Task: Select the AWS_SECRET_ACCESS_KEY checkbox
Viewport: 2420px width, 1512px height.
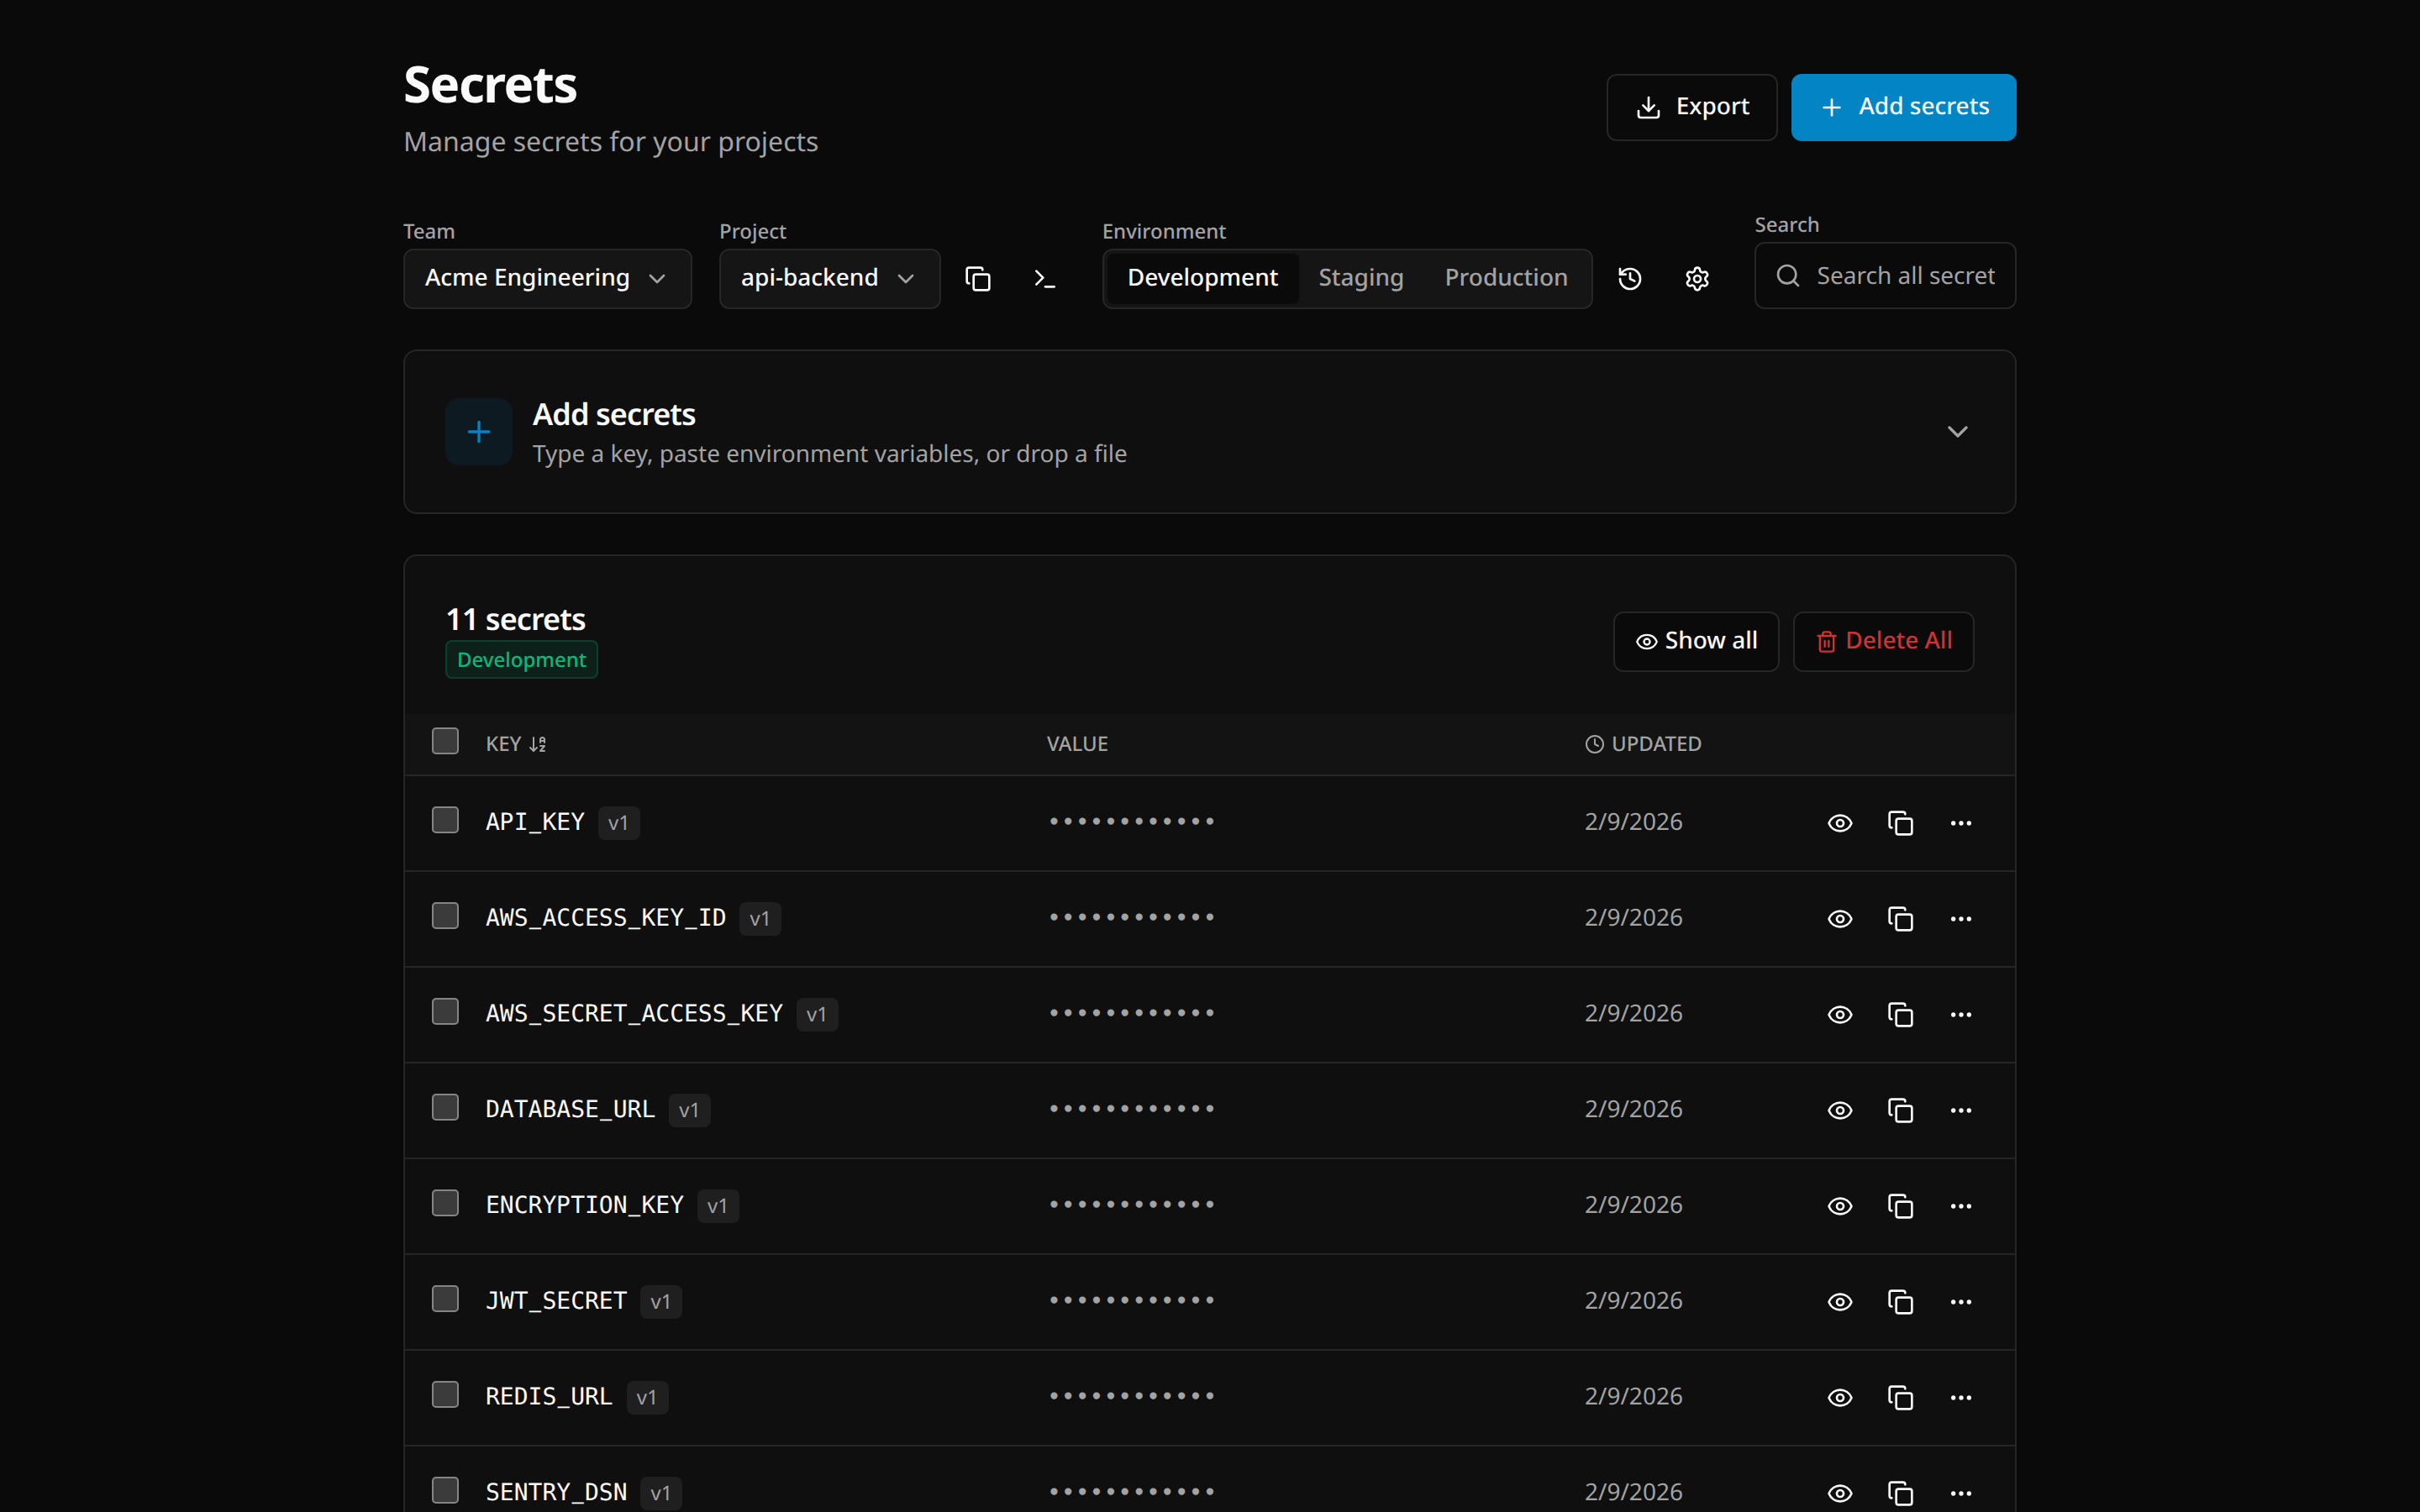Action: tap(445, 1012)
